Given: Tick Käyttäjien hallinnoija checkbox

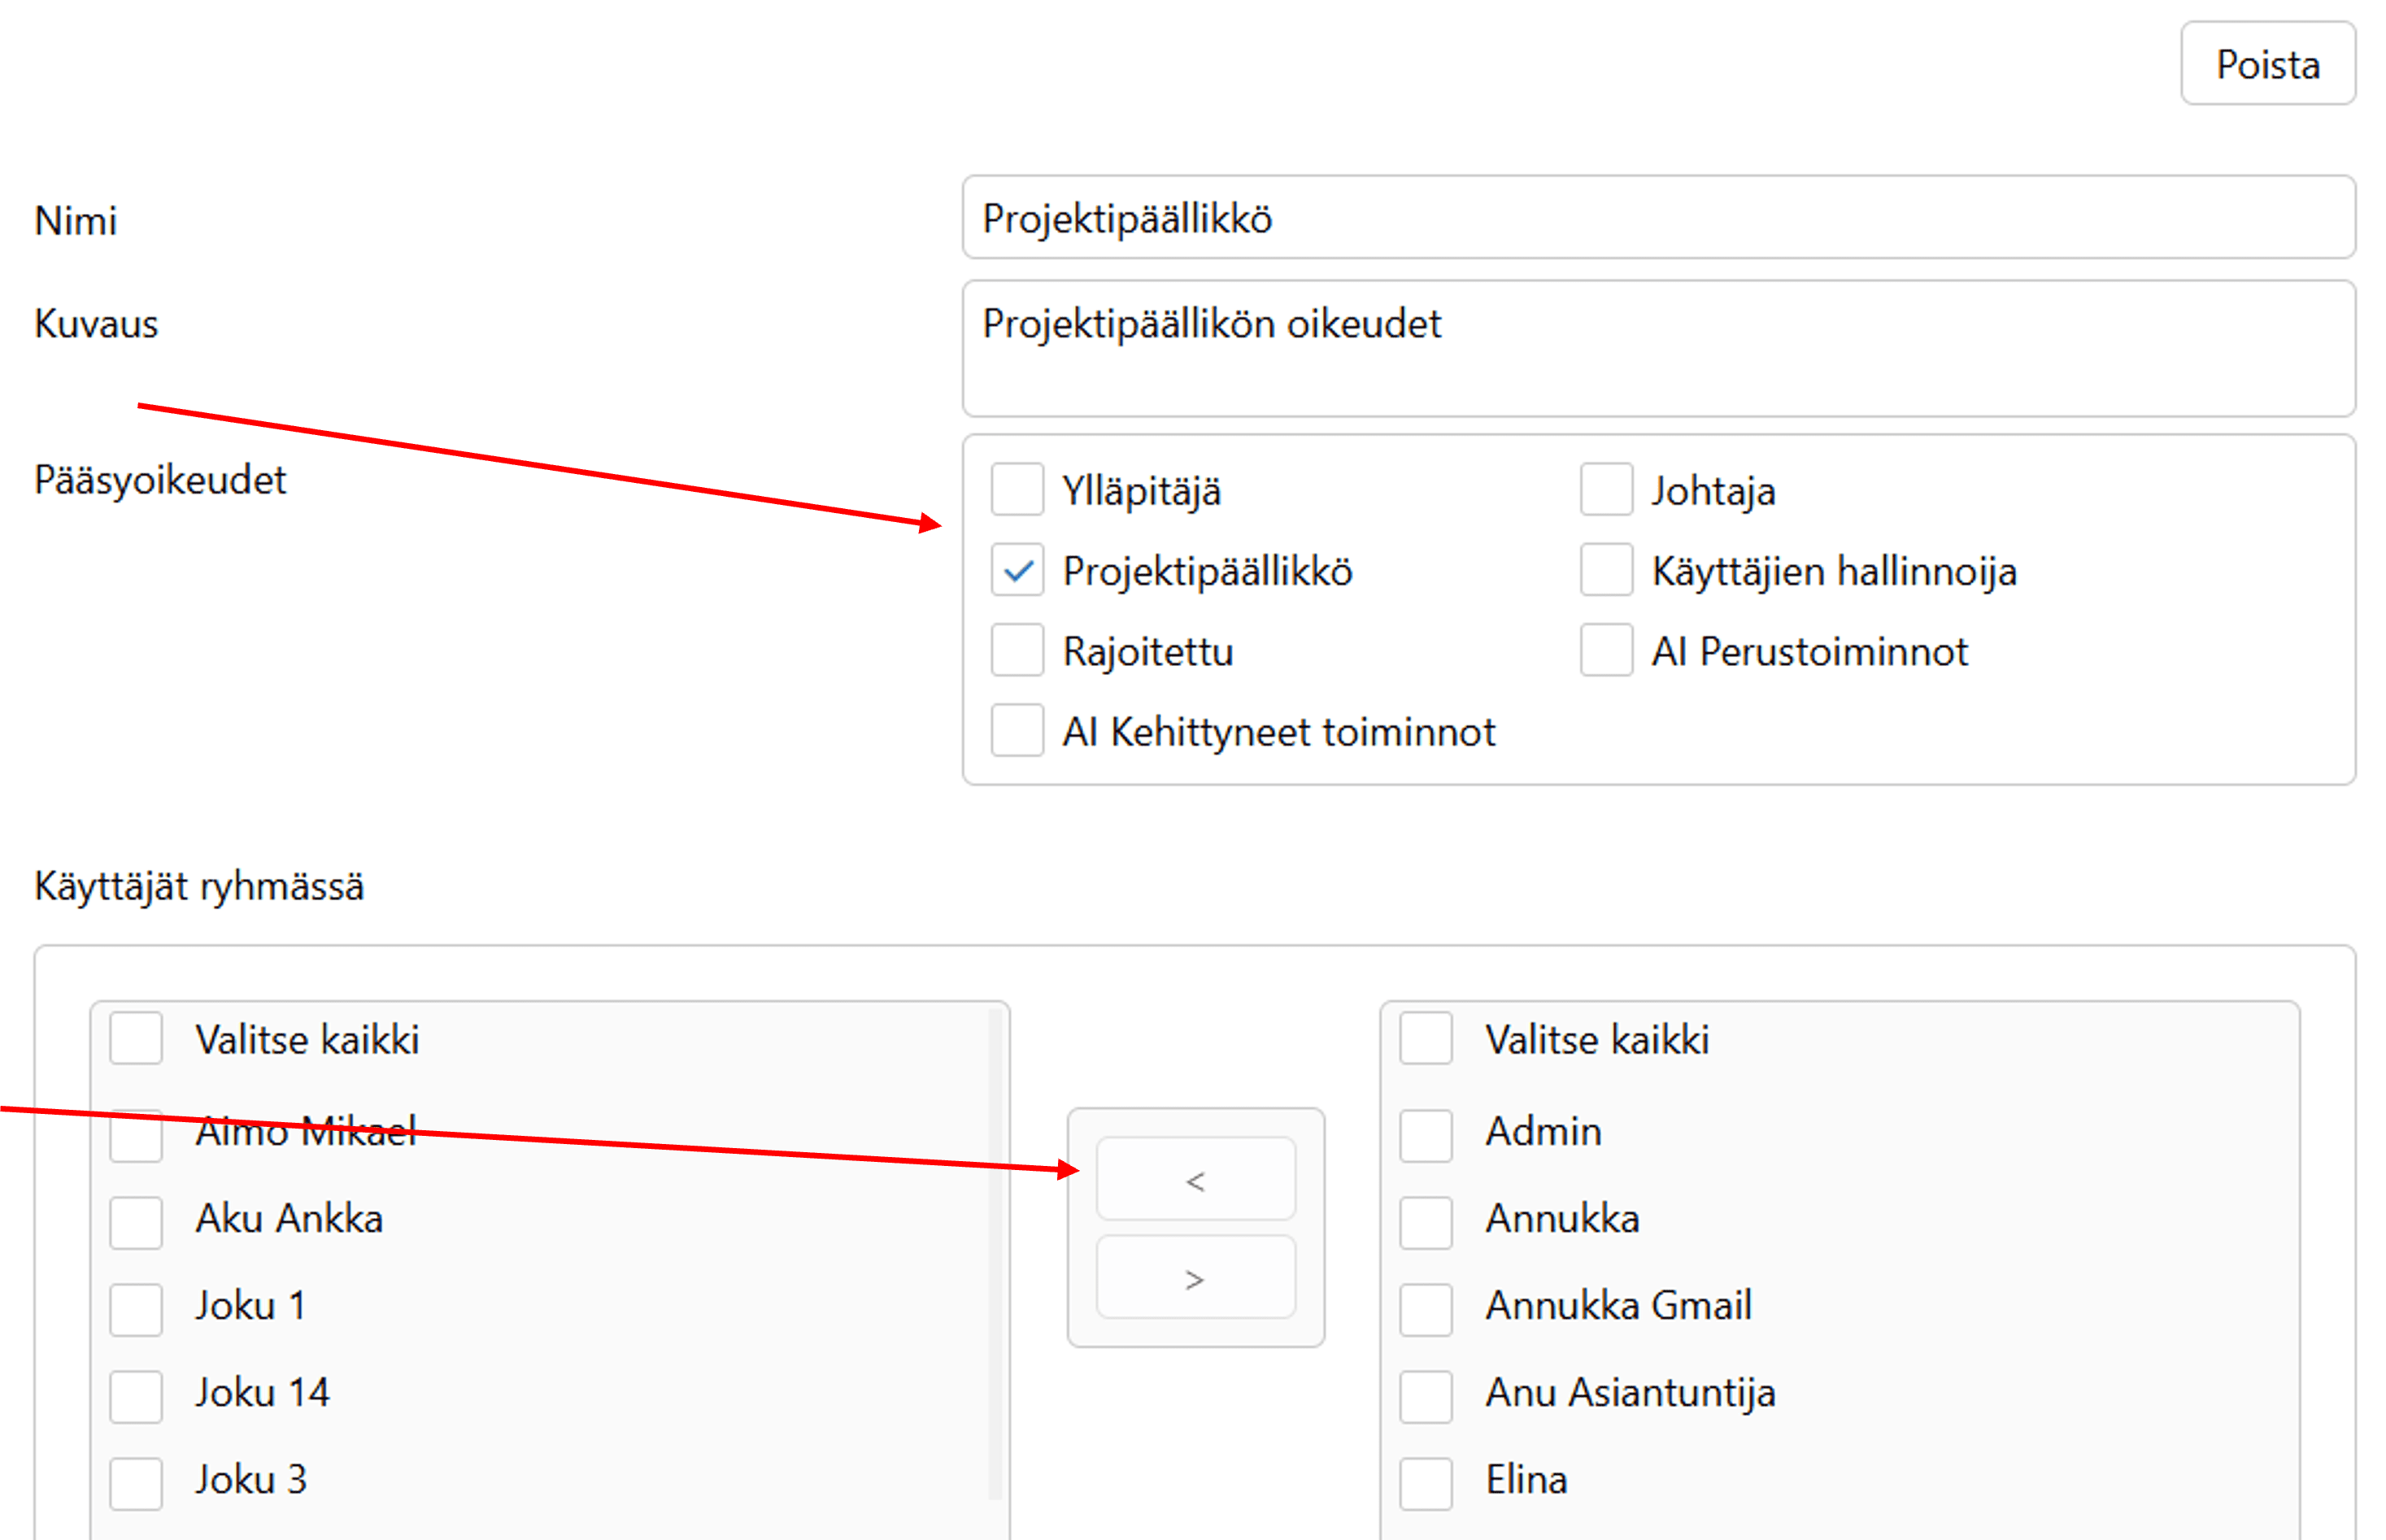Looking at the screenshot, I should coord(1605,570).
